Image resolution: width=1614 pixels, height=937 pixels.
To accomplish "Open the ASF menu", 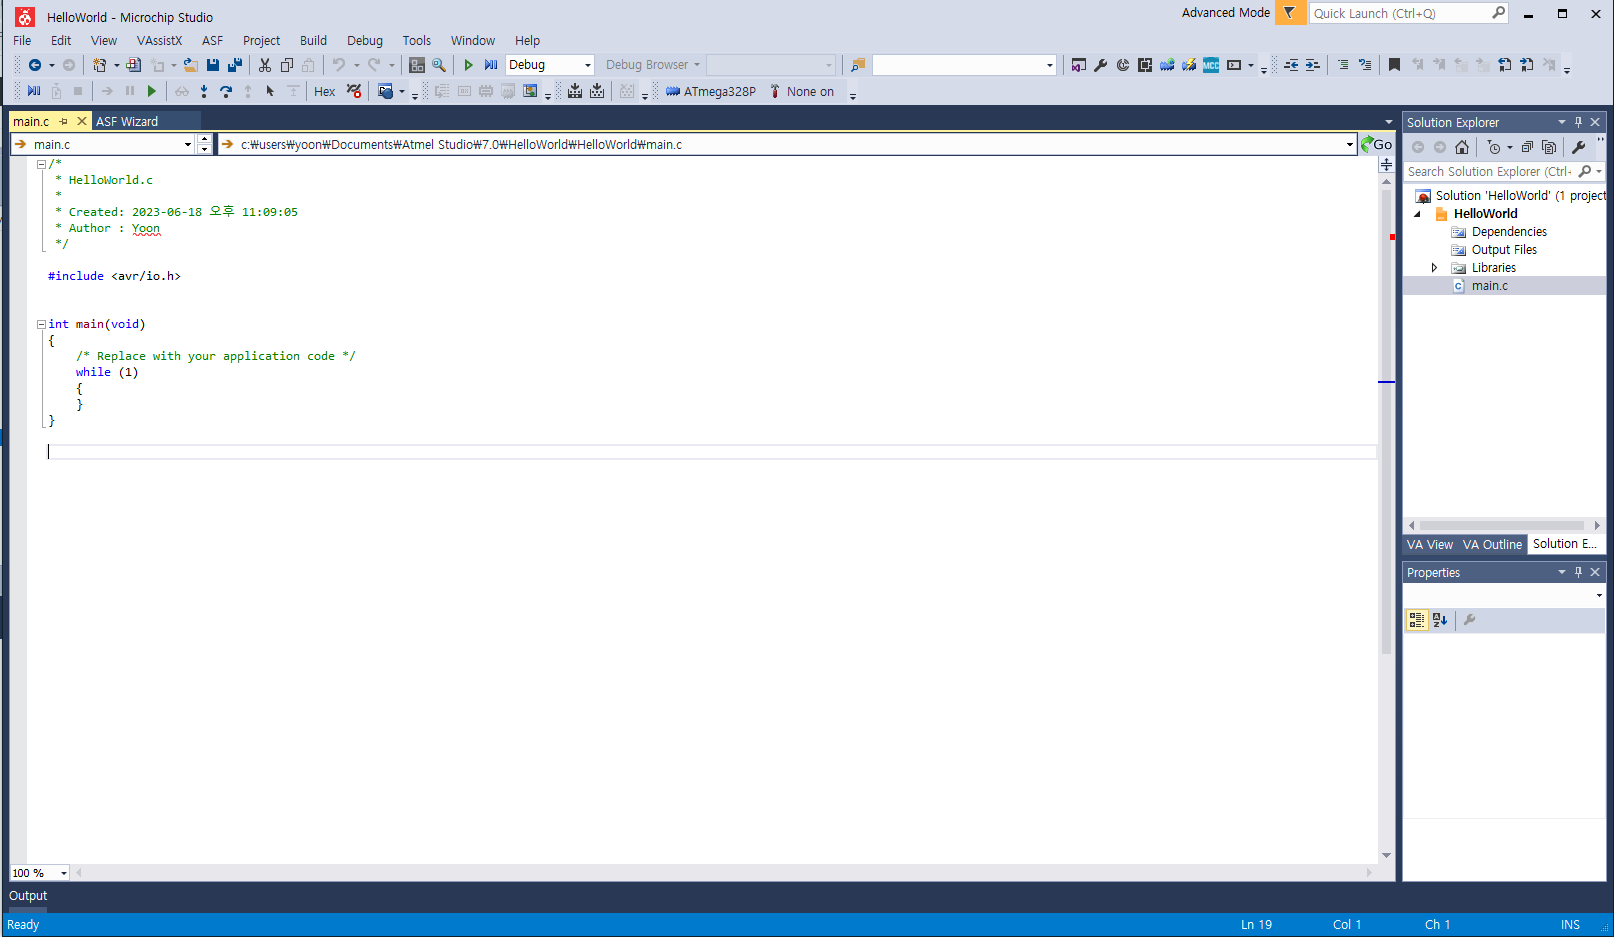I will (x=212, y=41).
